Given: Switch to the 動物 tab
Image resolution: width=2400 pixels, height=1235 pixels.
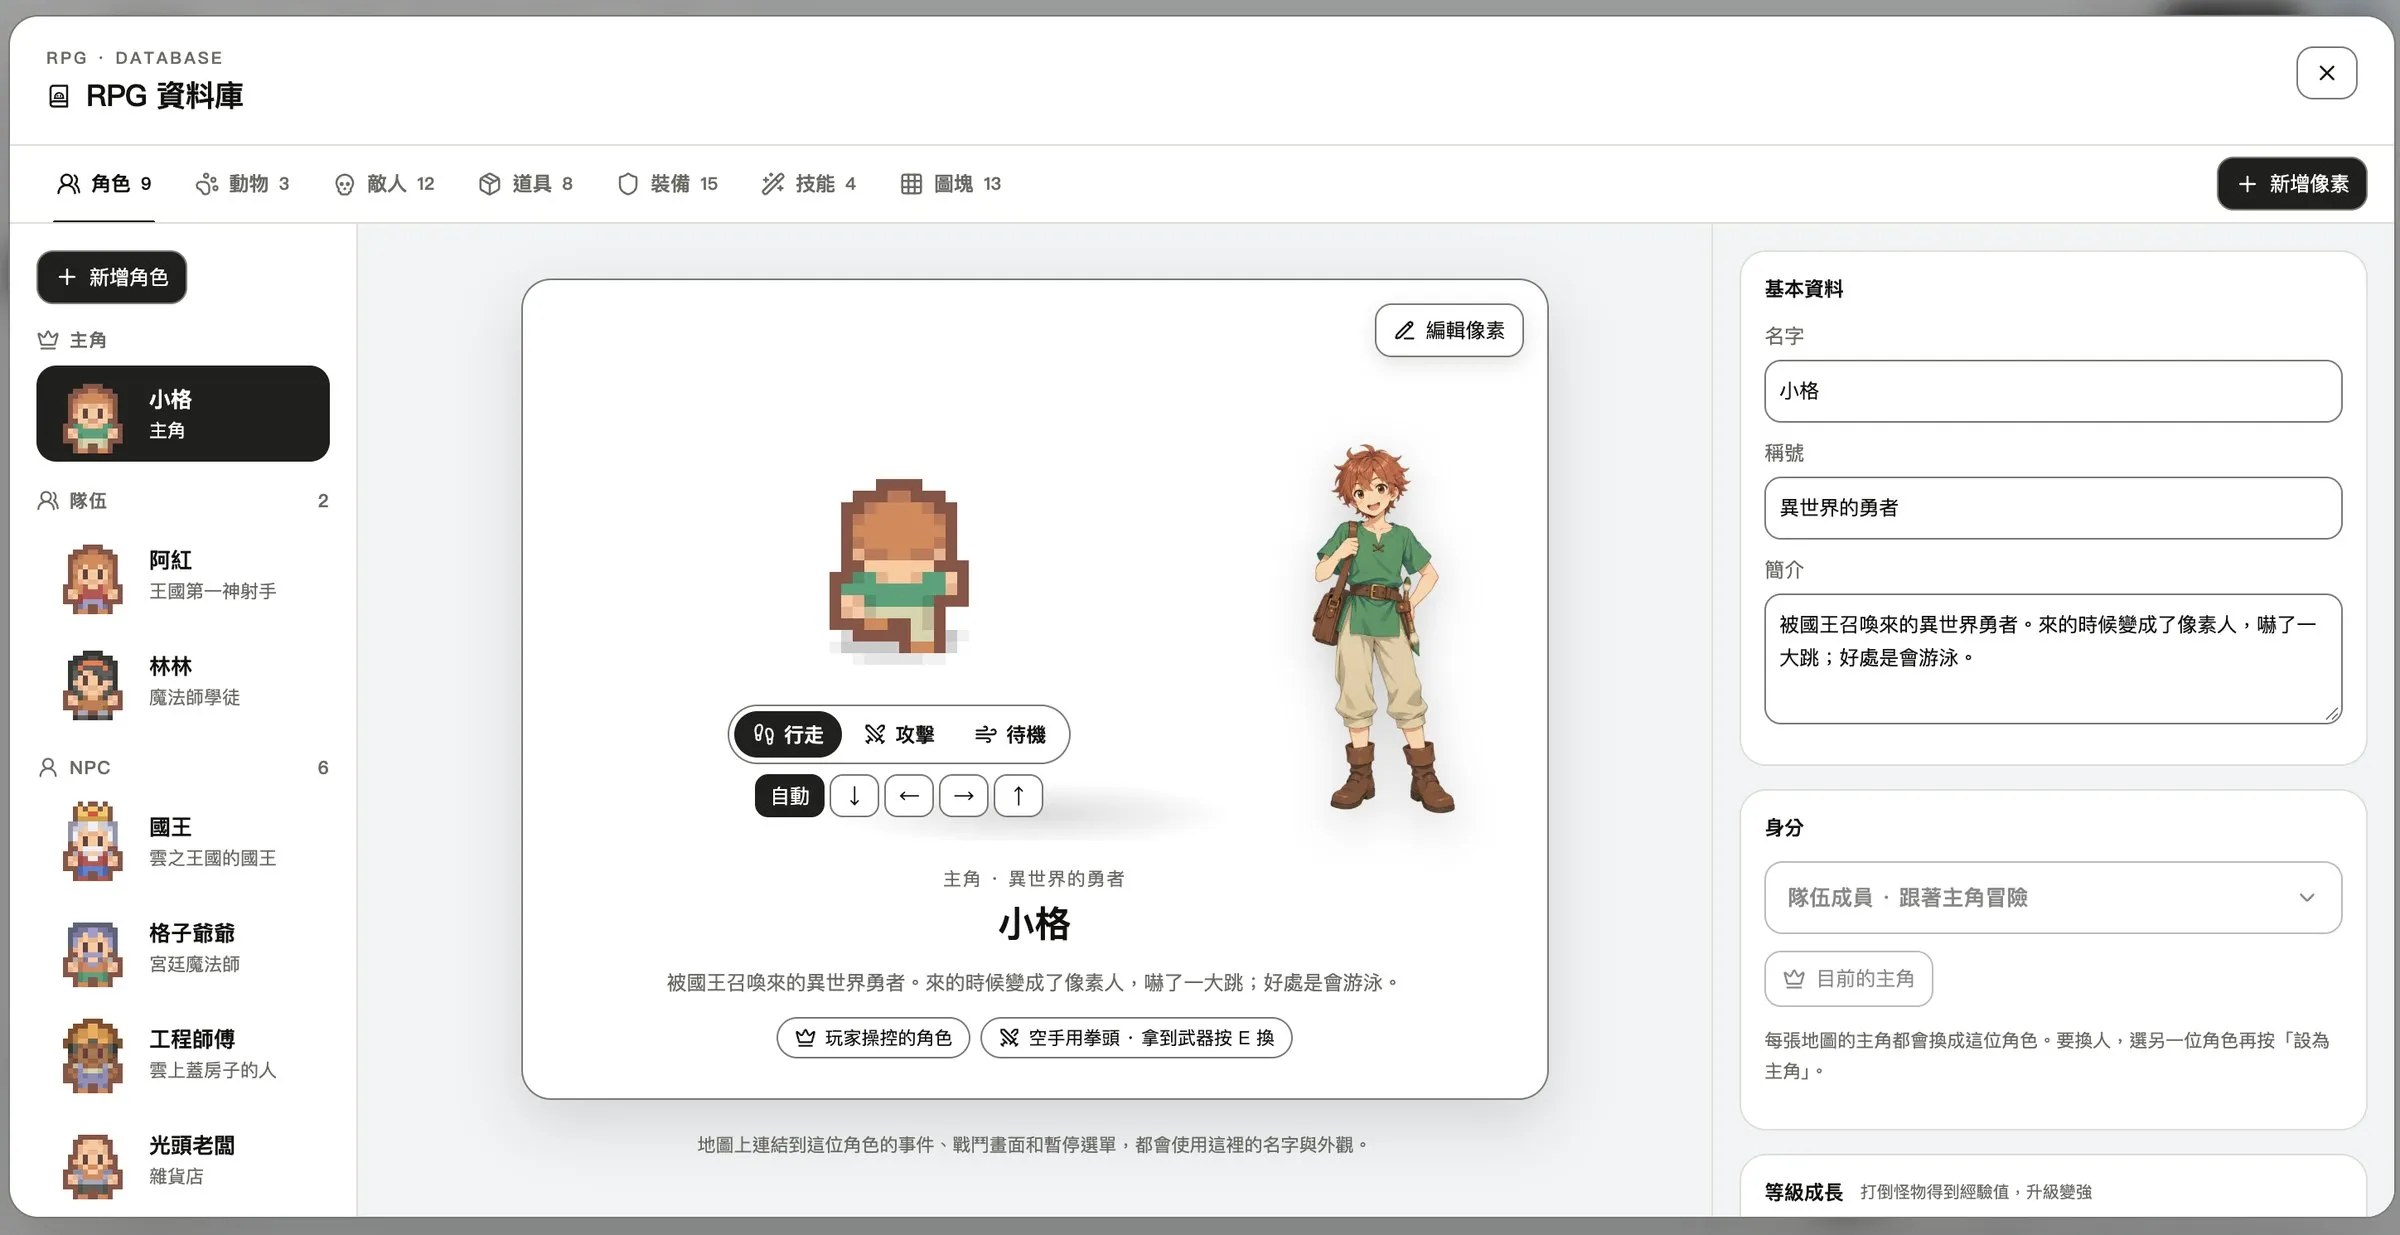Looking at the screenshot, I should 242,183.
